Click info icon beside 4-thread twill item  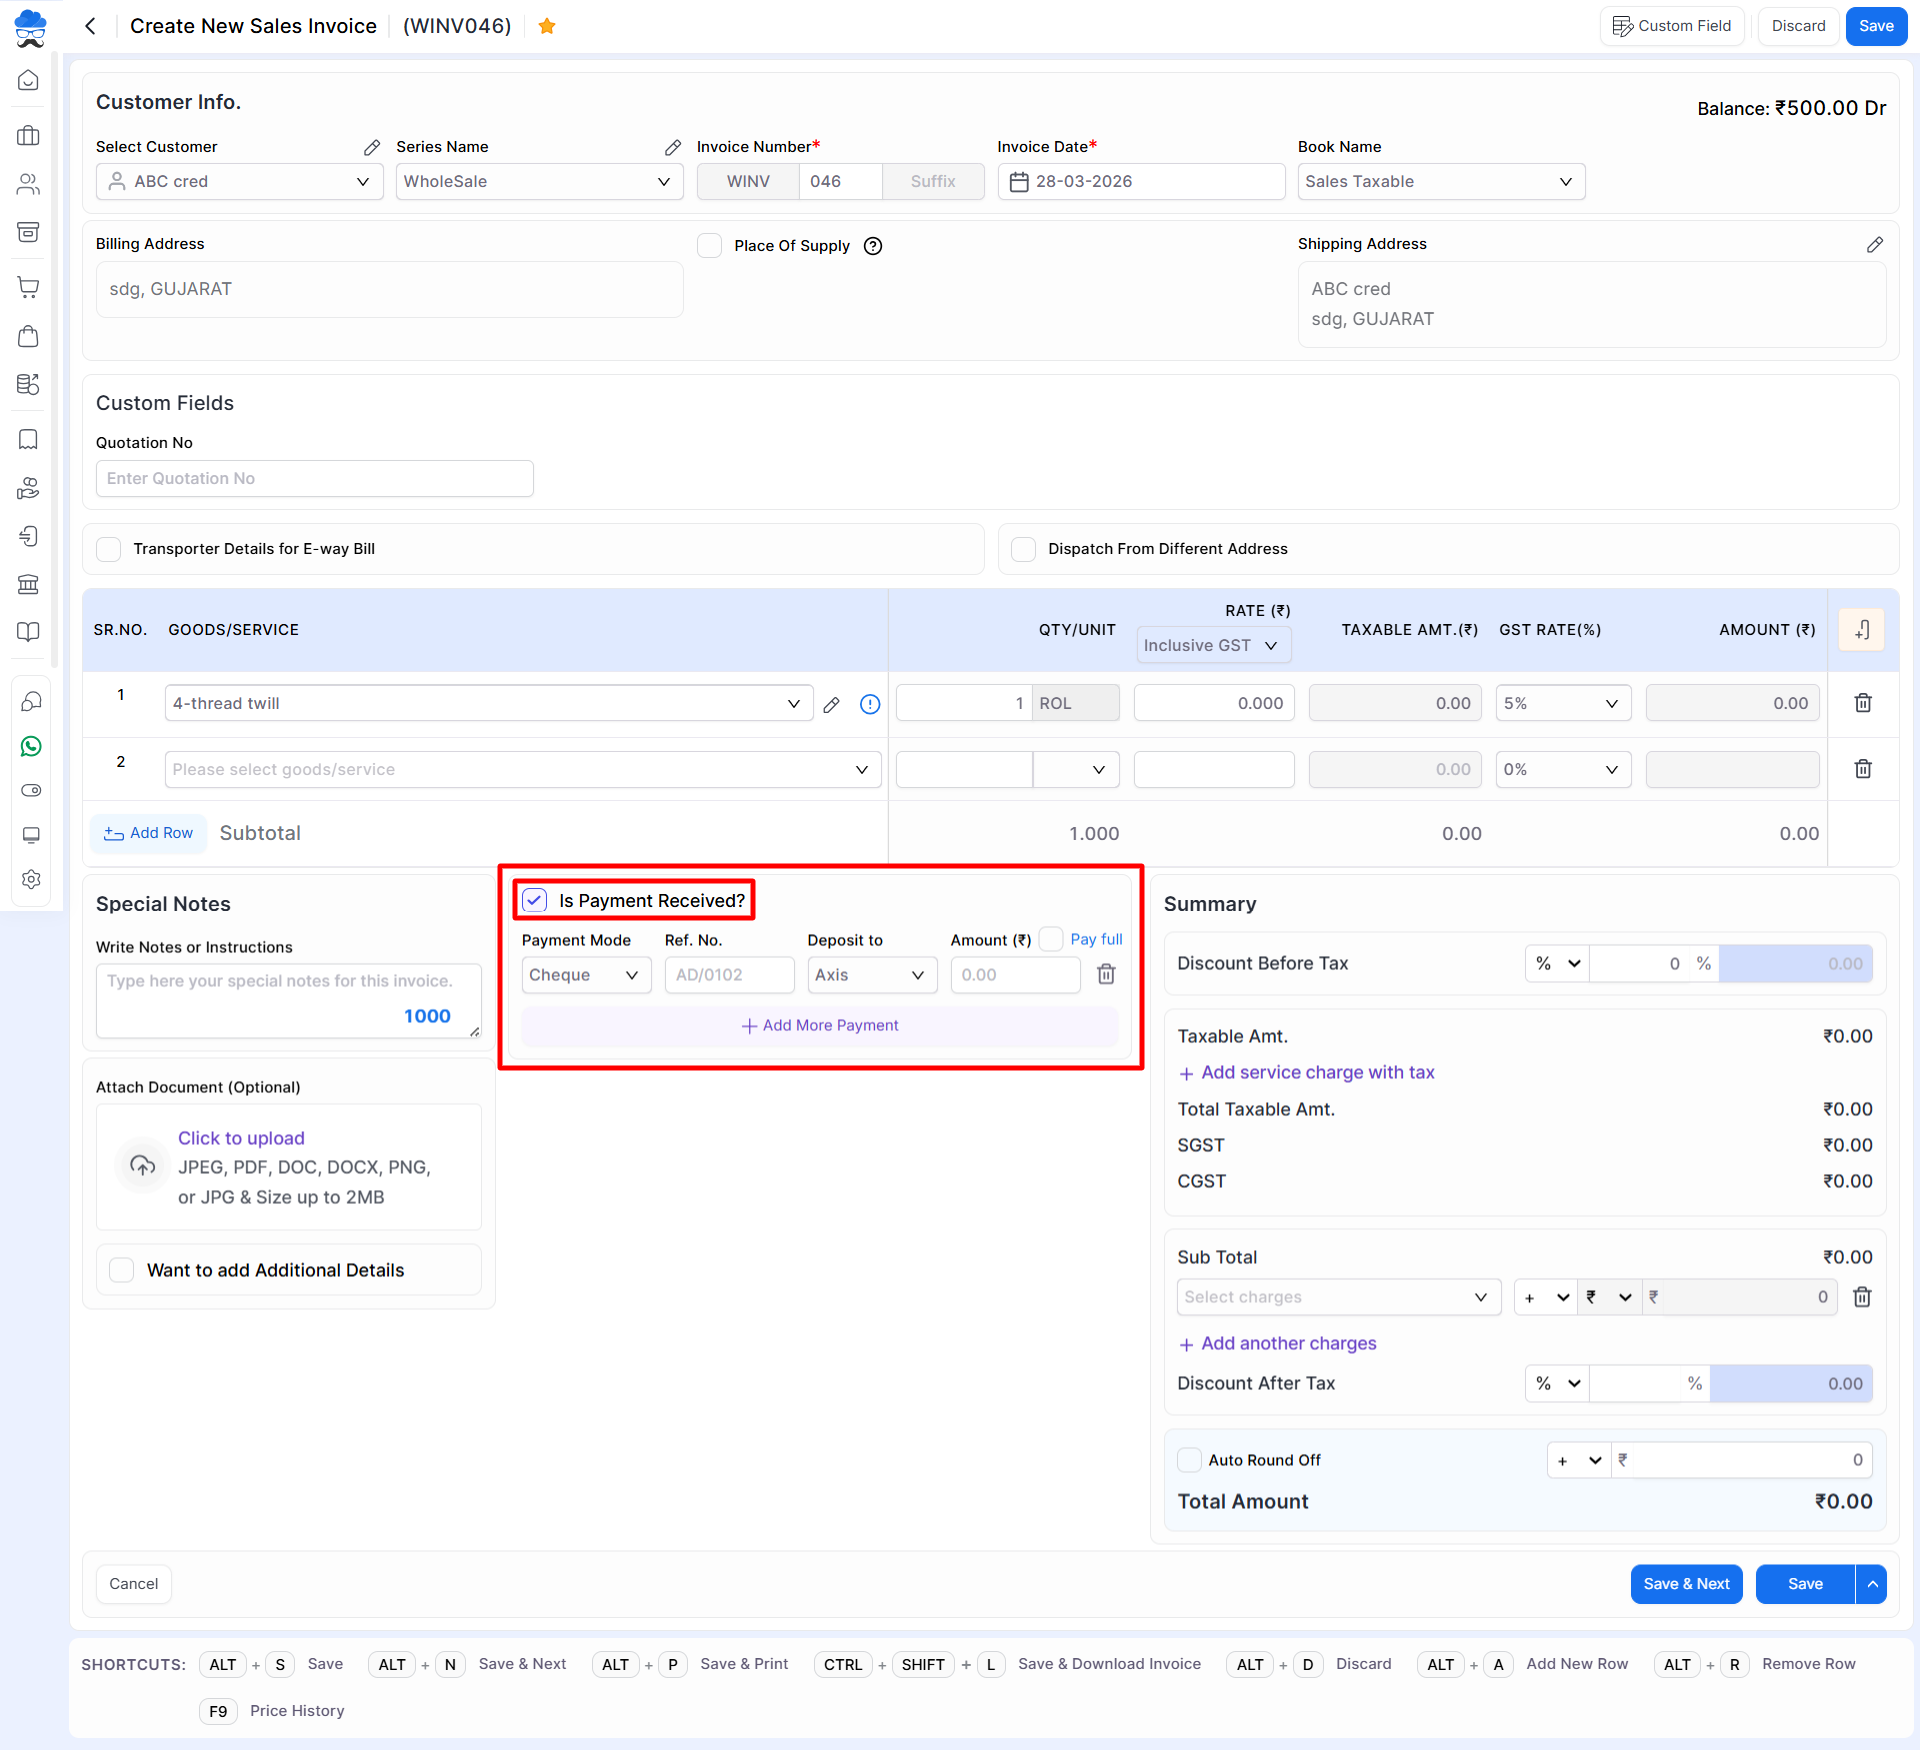[870, 704]
